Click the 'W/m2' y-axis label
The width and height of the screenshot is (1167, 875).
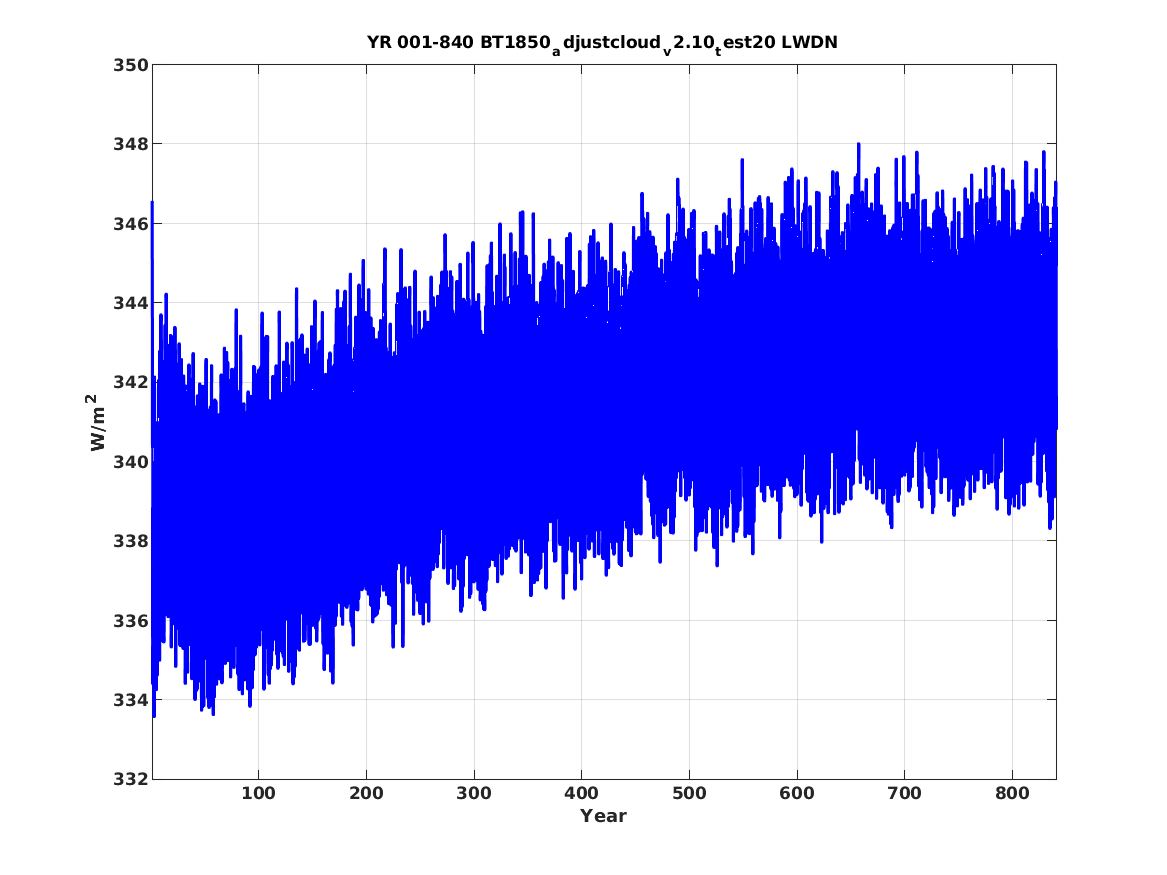pos(95,423)
